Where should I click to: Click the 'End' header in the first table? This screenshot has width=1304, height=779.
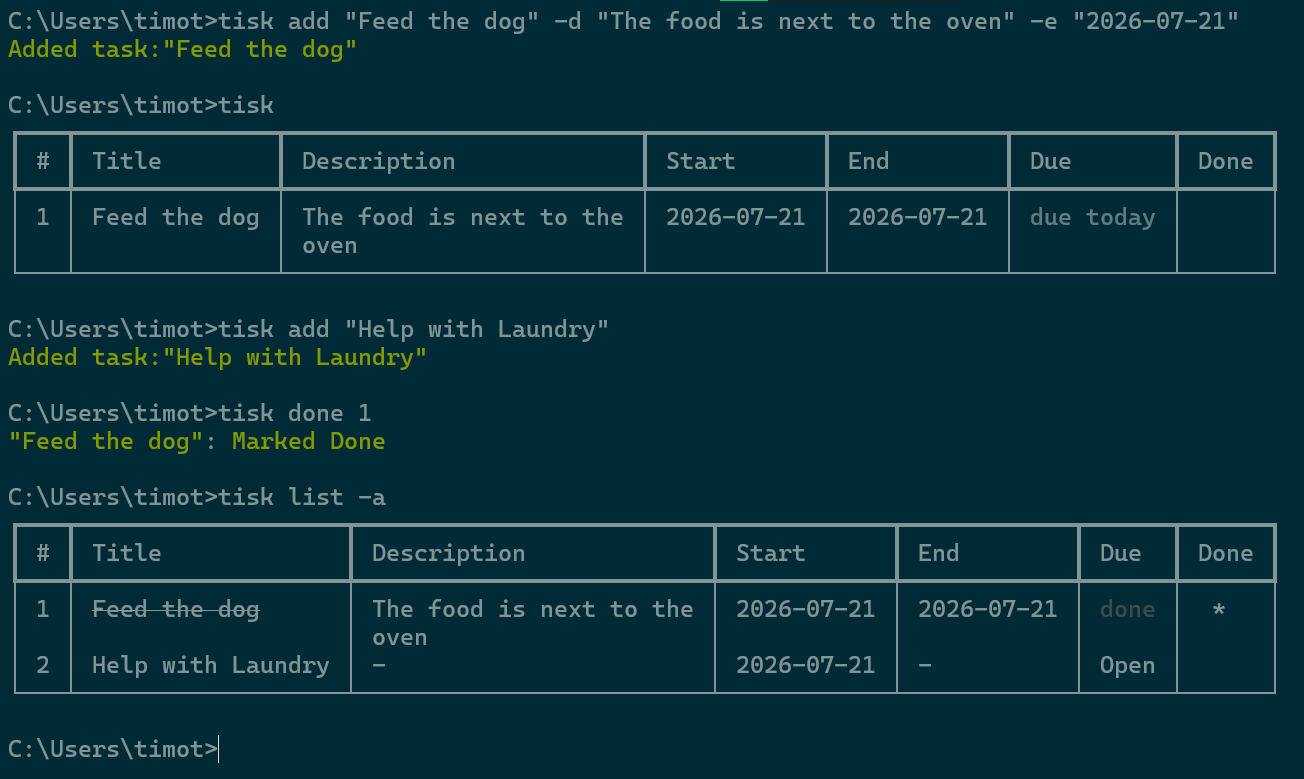868,161
